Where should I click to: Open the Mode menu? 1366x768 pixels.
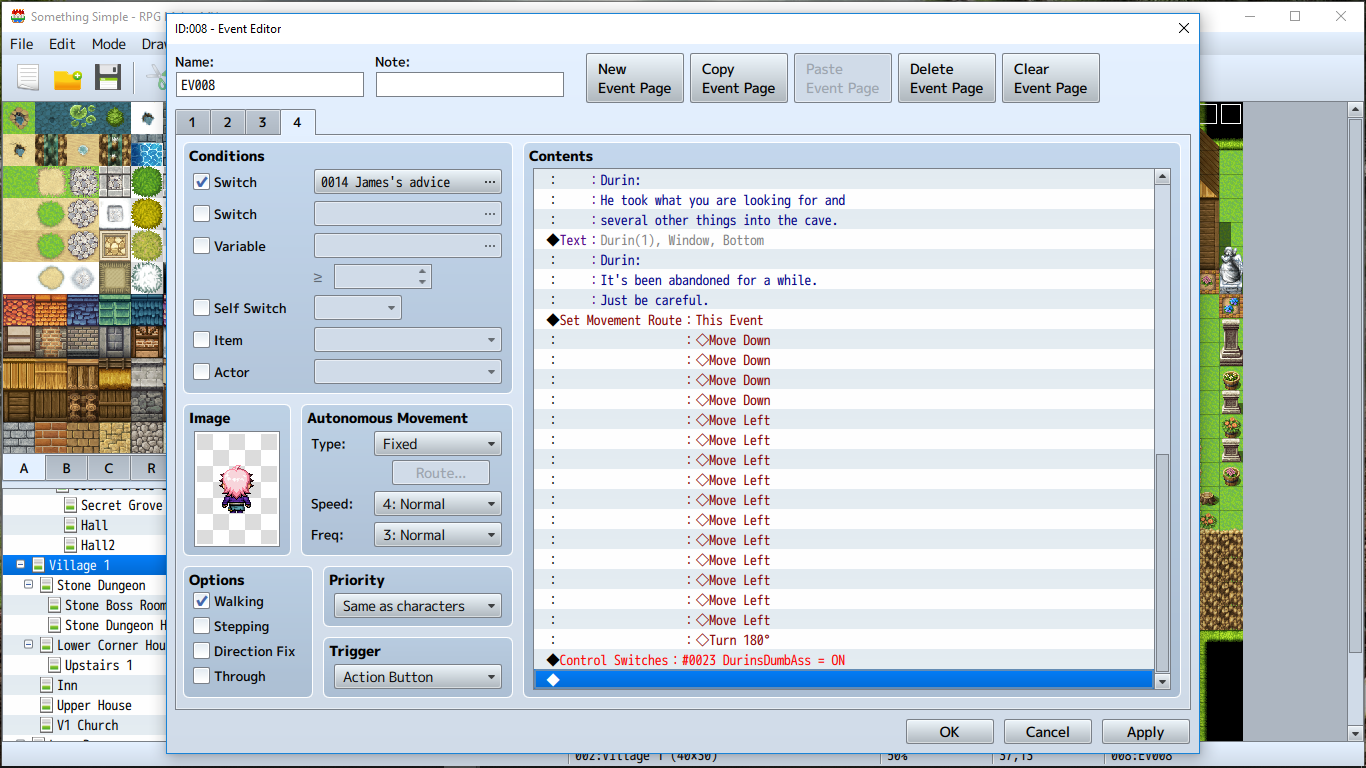(109, 44)
